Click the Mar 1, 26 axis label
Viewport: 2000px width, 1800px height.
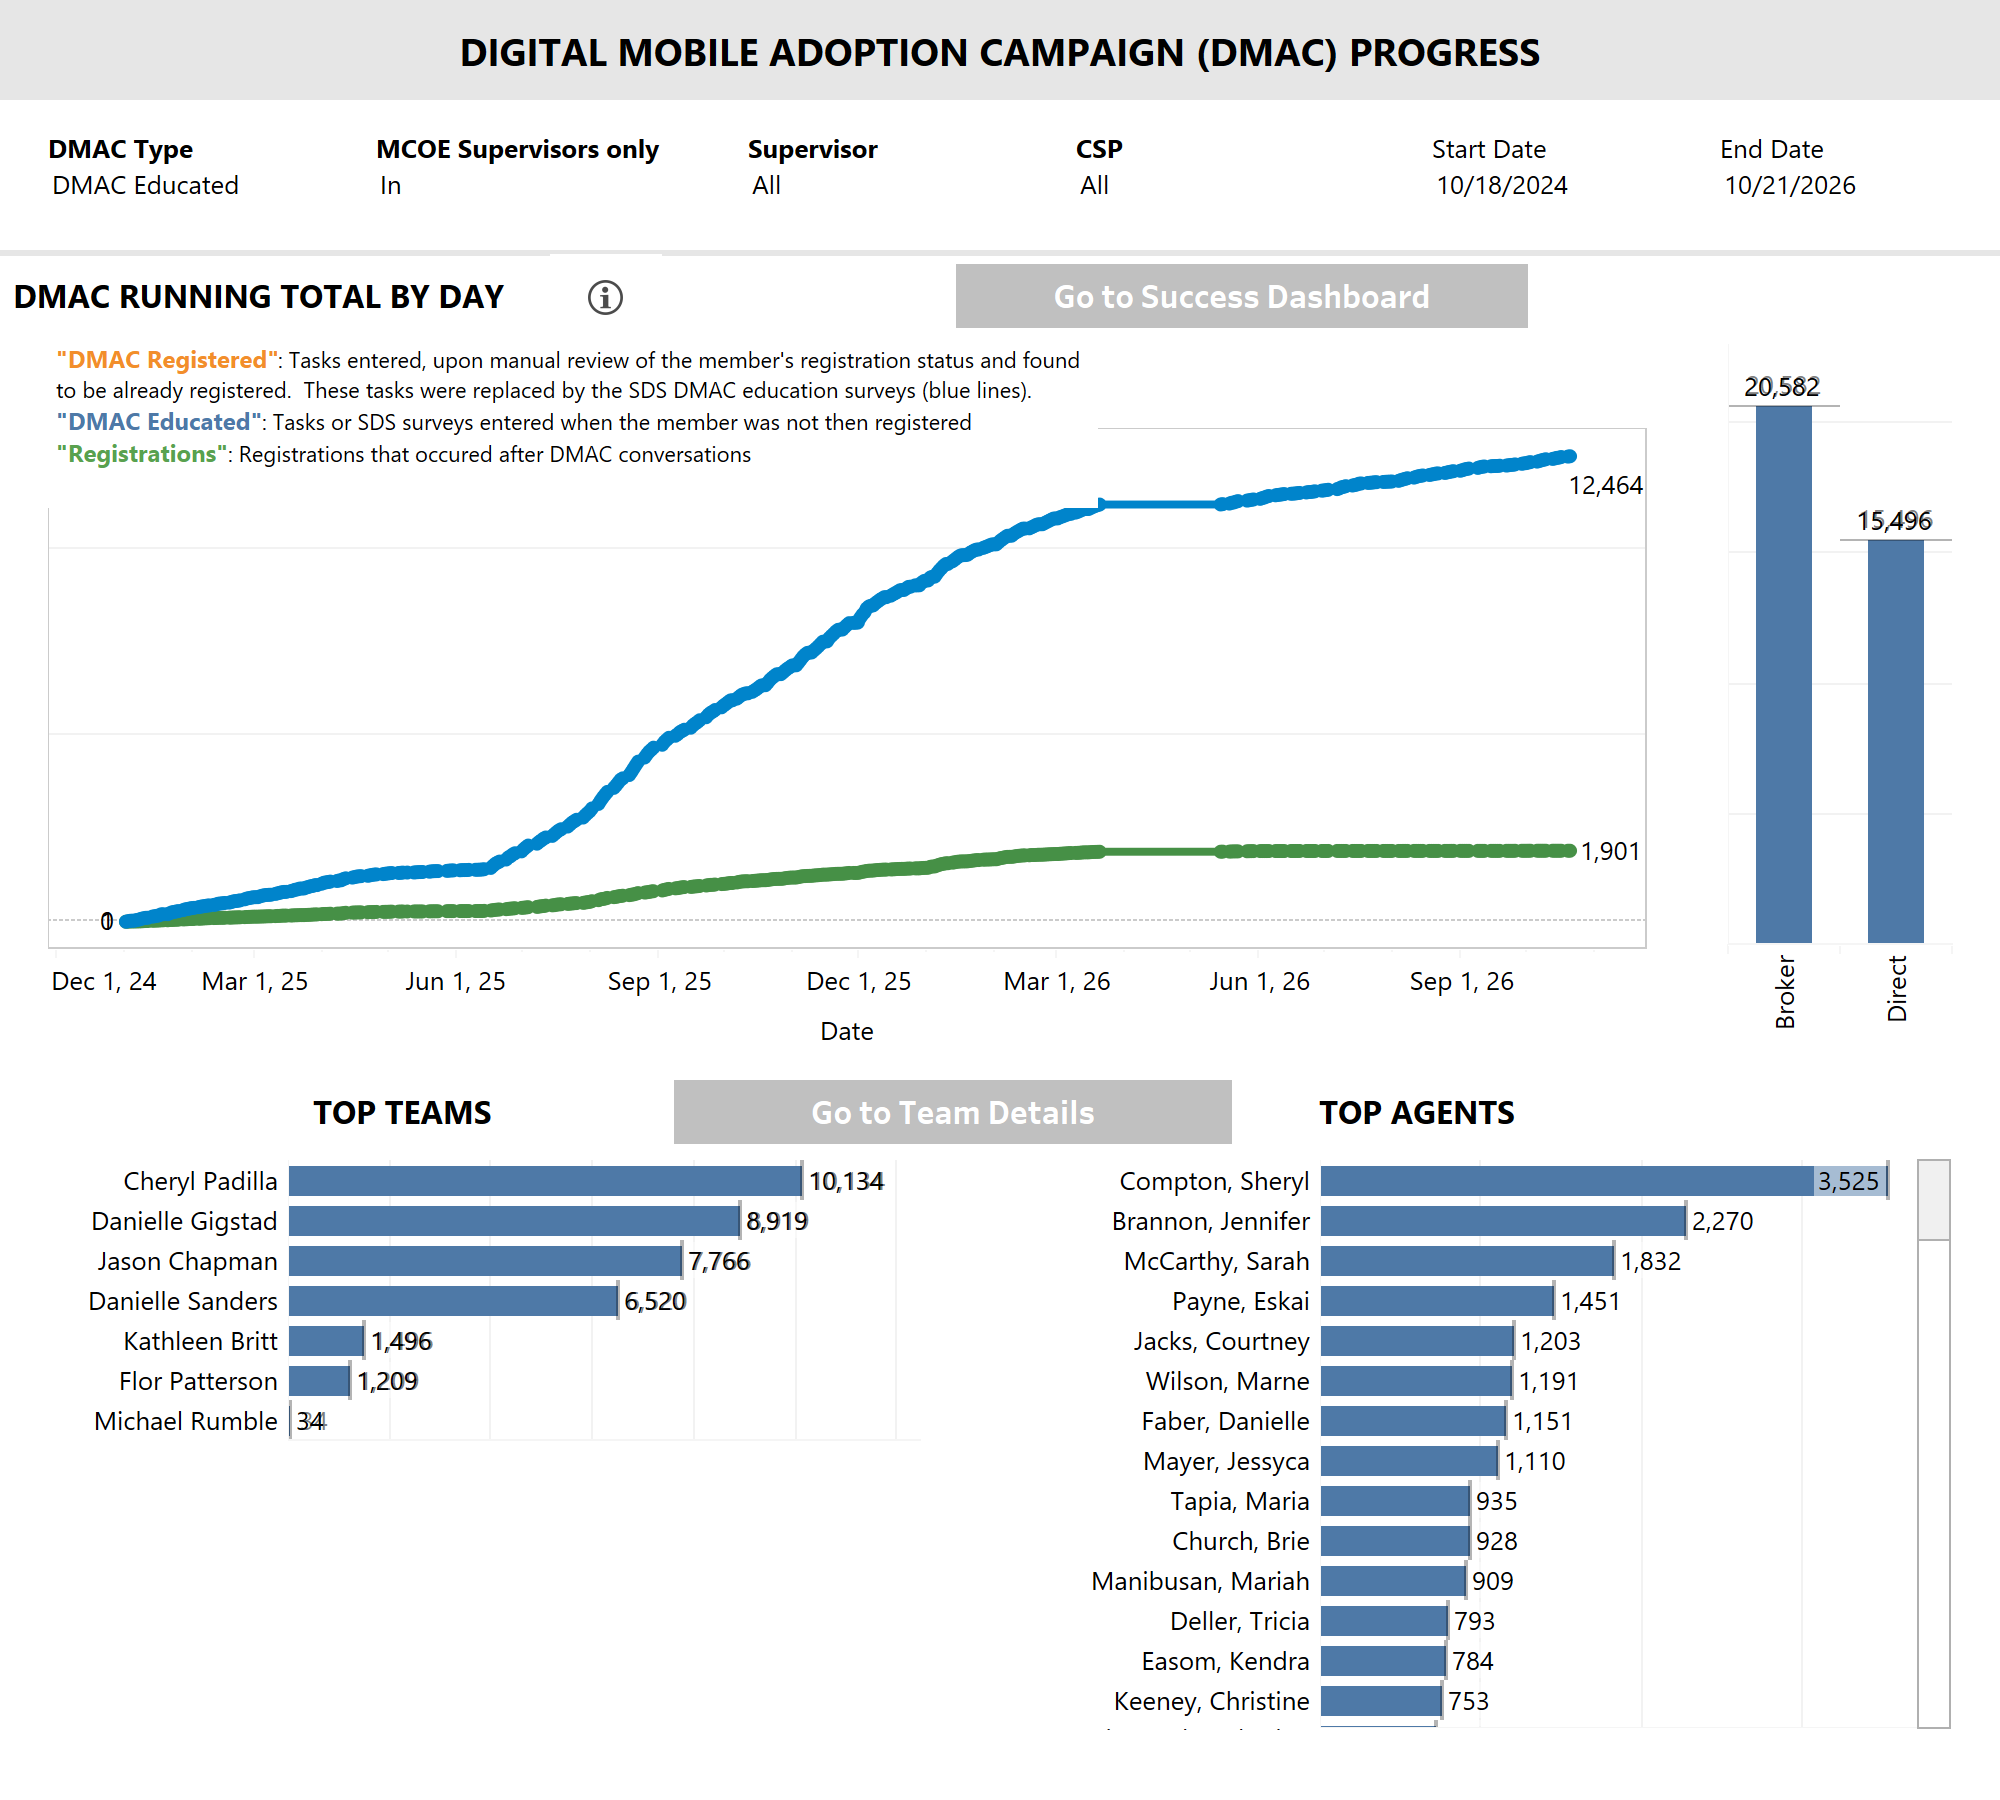pyautogui.click(x=1057, y=981)
